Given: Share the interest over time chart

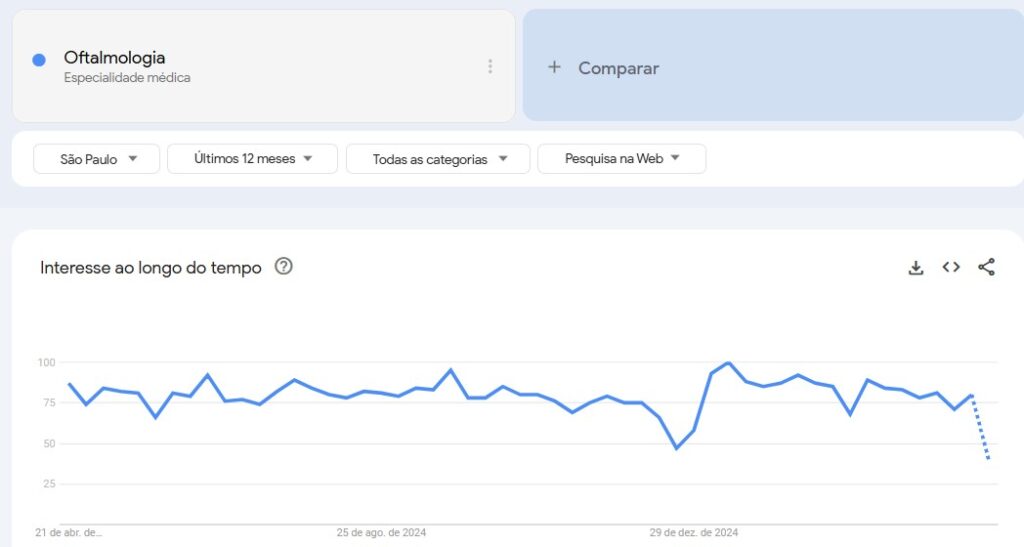Looking at the screenshot, I should [986, 267].
